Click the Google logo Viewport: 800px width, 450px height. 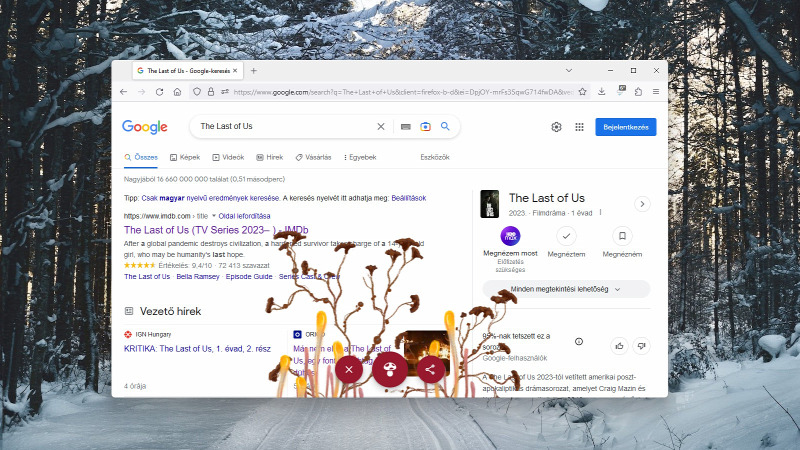tap(145, 127)
